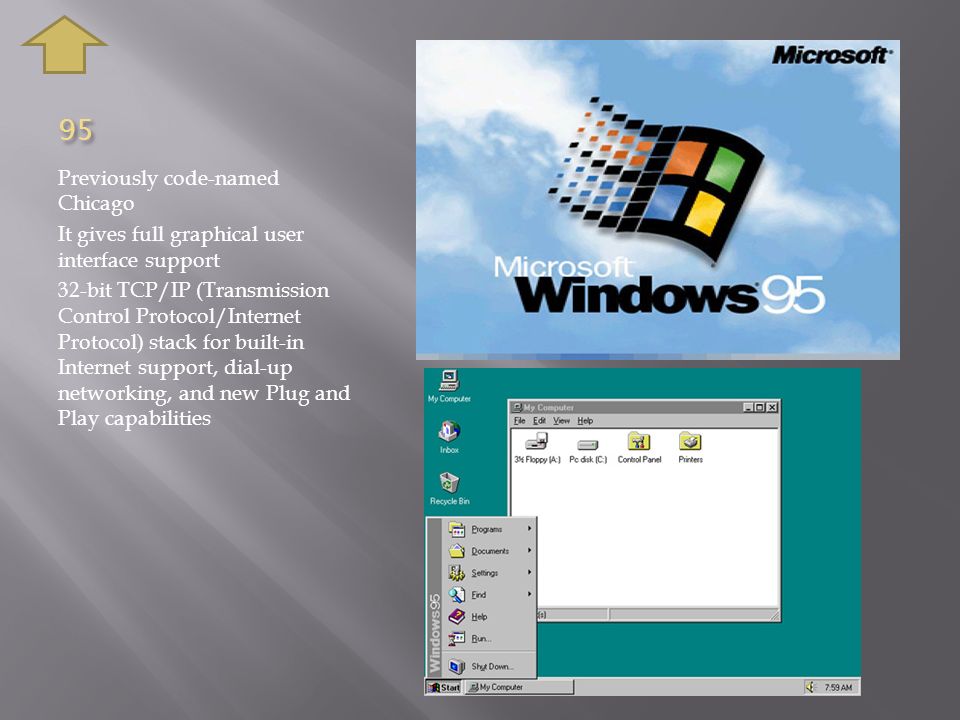
Task: Click the 7:59 AM taskbar clock
Action: tap(838, 687)
